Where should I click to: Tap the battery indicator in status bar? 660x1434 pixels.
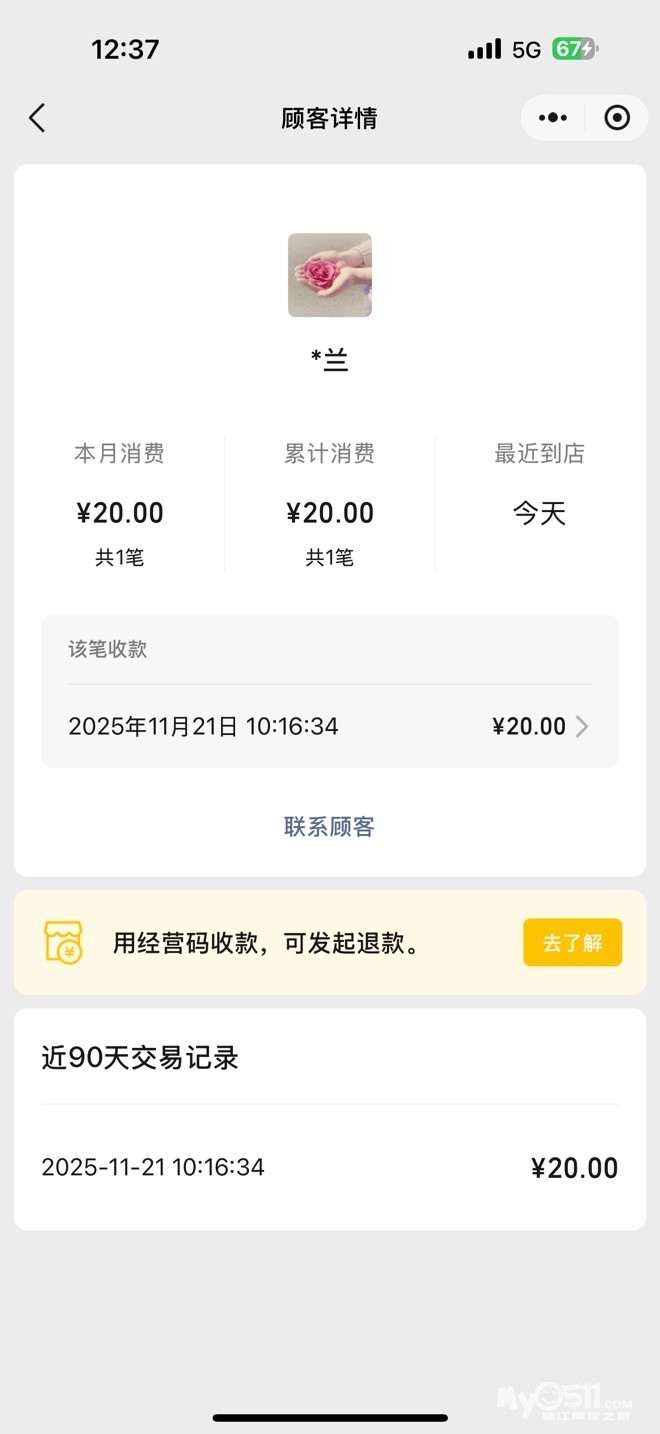tap(575, 49)
